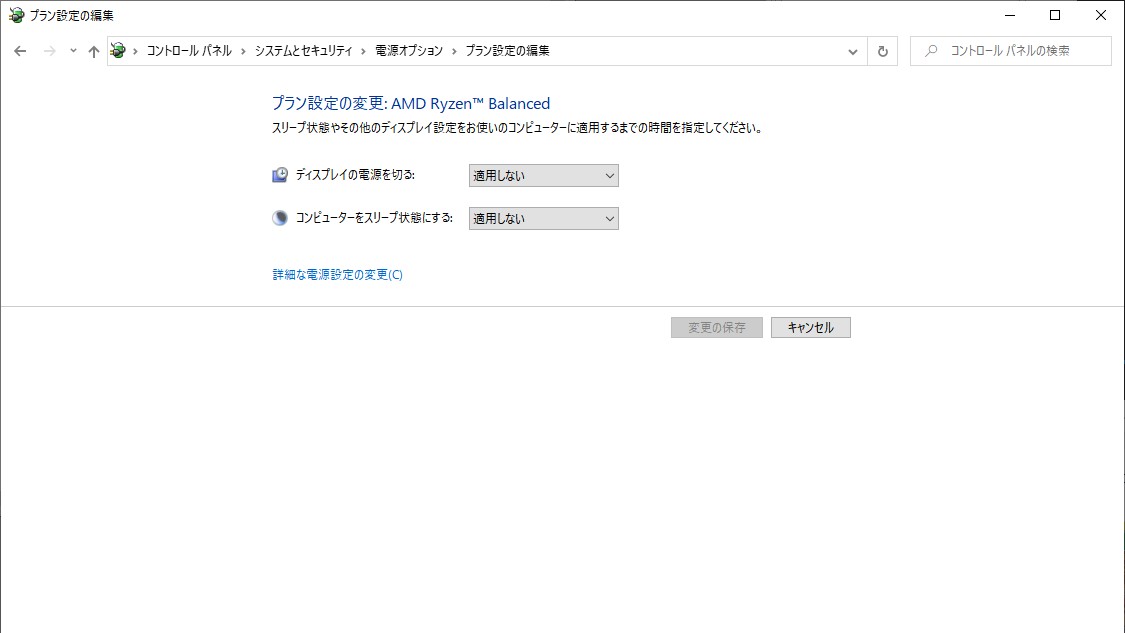
Task: Open 詳細な電源設定の変更 link
Action: (x=336, y=273)
